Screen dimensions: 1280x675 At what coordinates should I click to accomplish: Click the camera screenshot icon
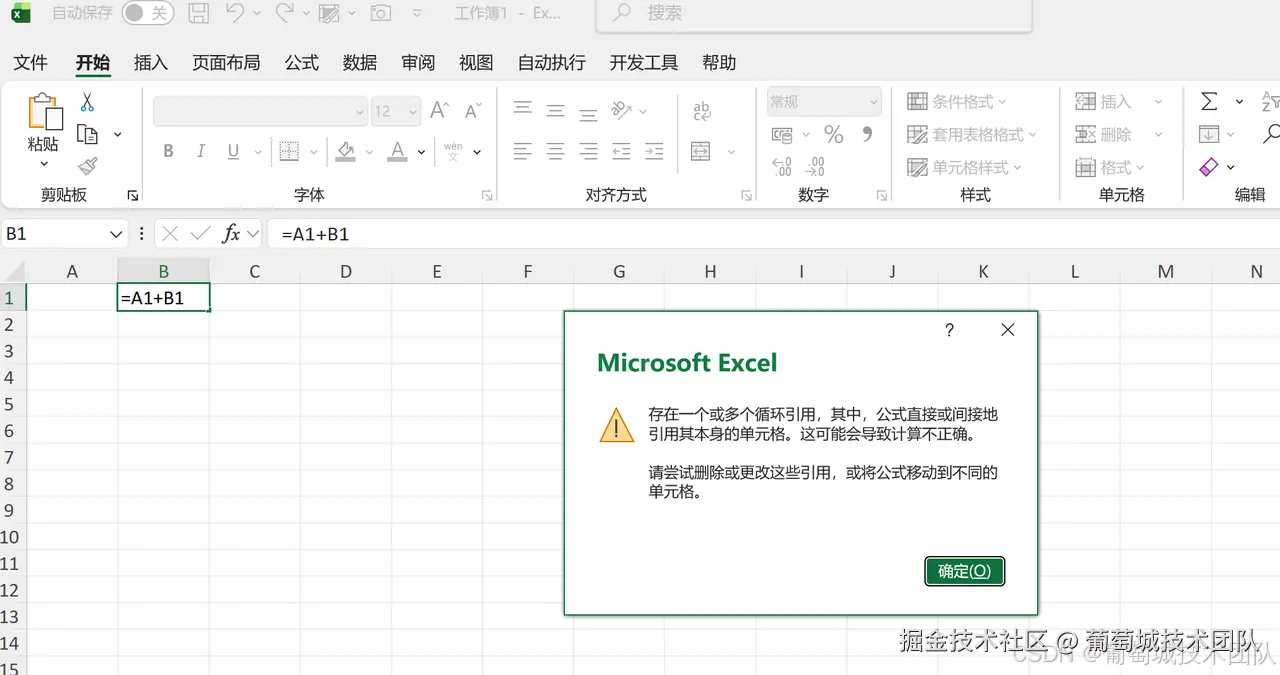point(380,13)
